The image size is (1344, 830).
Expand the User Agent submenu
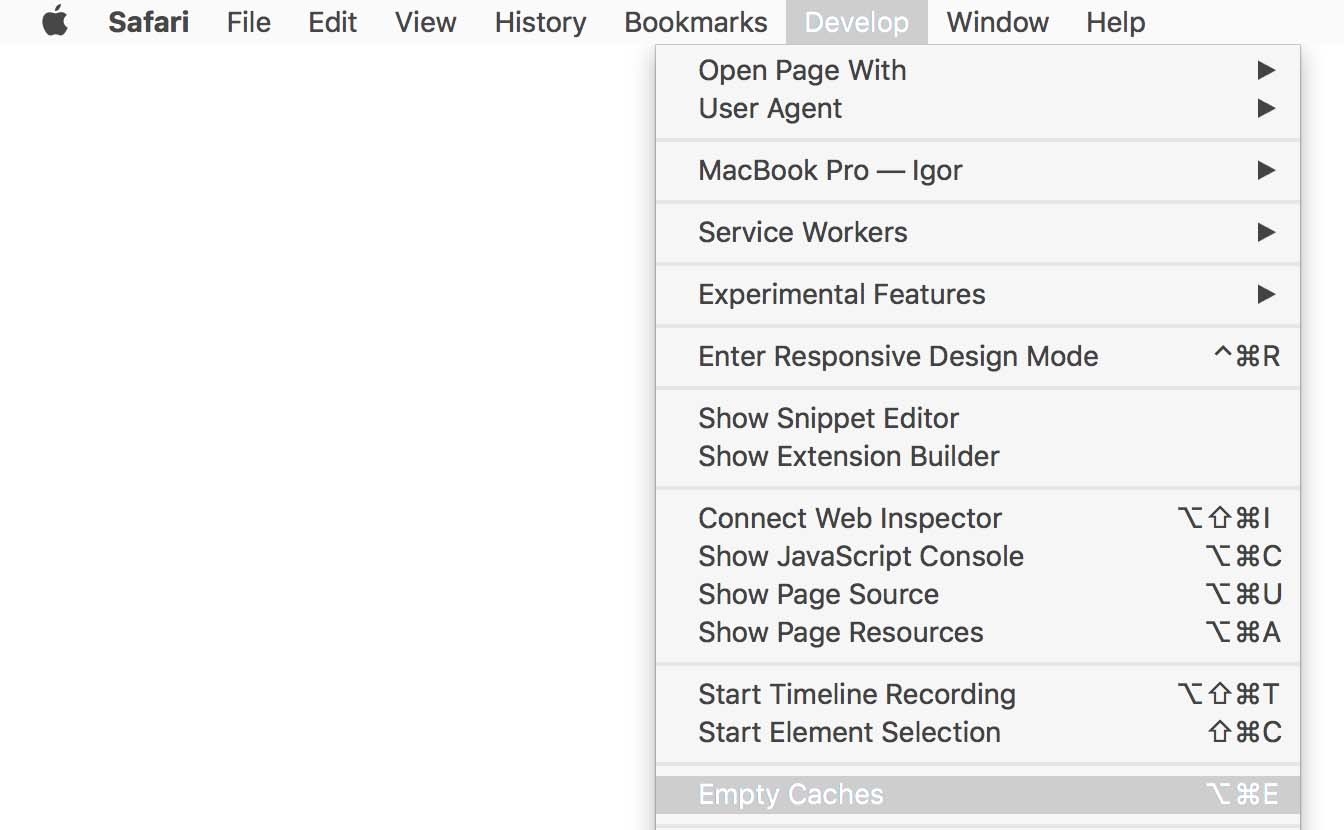(770, 108)
